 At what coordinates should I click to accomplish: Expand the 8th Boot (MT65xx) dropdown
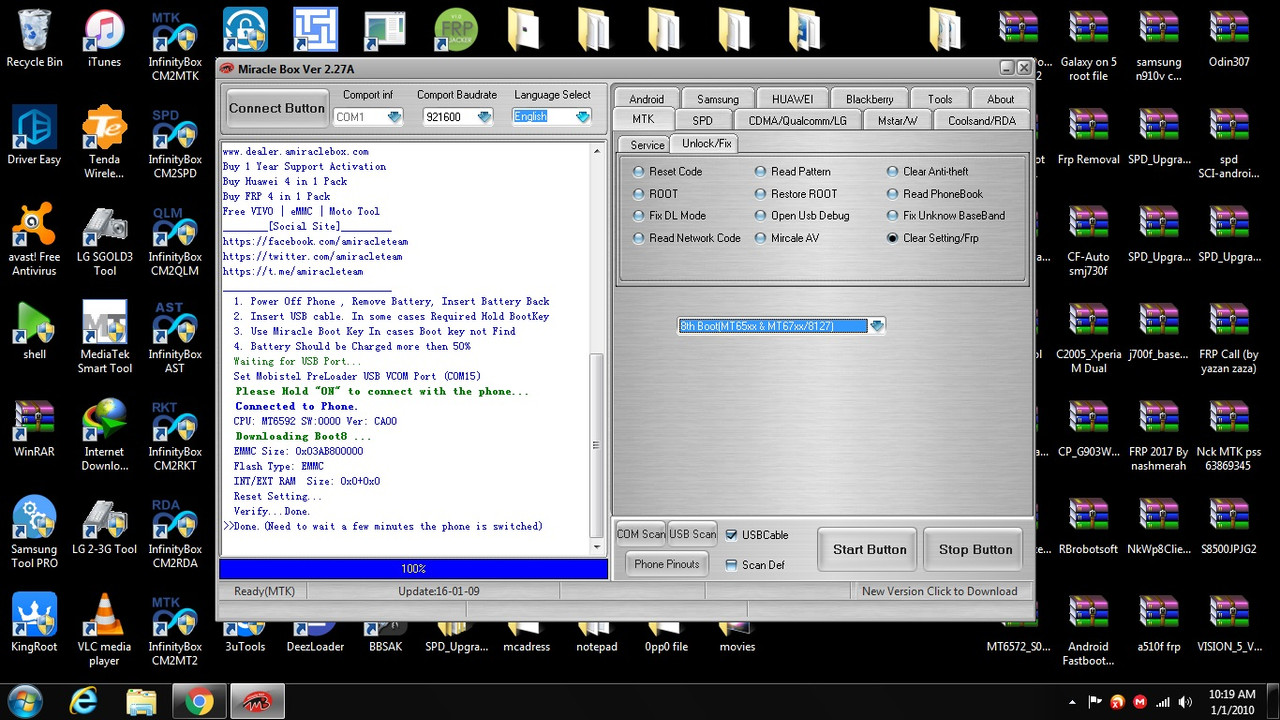pos(877,326)
